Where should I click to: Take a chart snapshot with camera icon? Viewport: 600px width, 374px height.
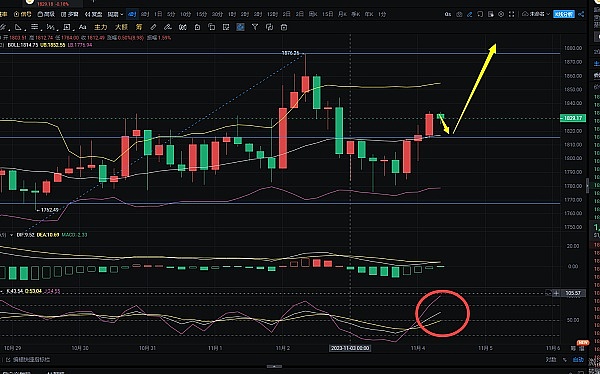pyautogui.click(x=459, y=15)
